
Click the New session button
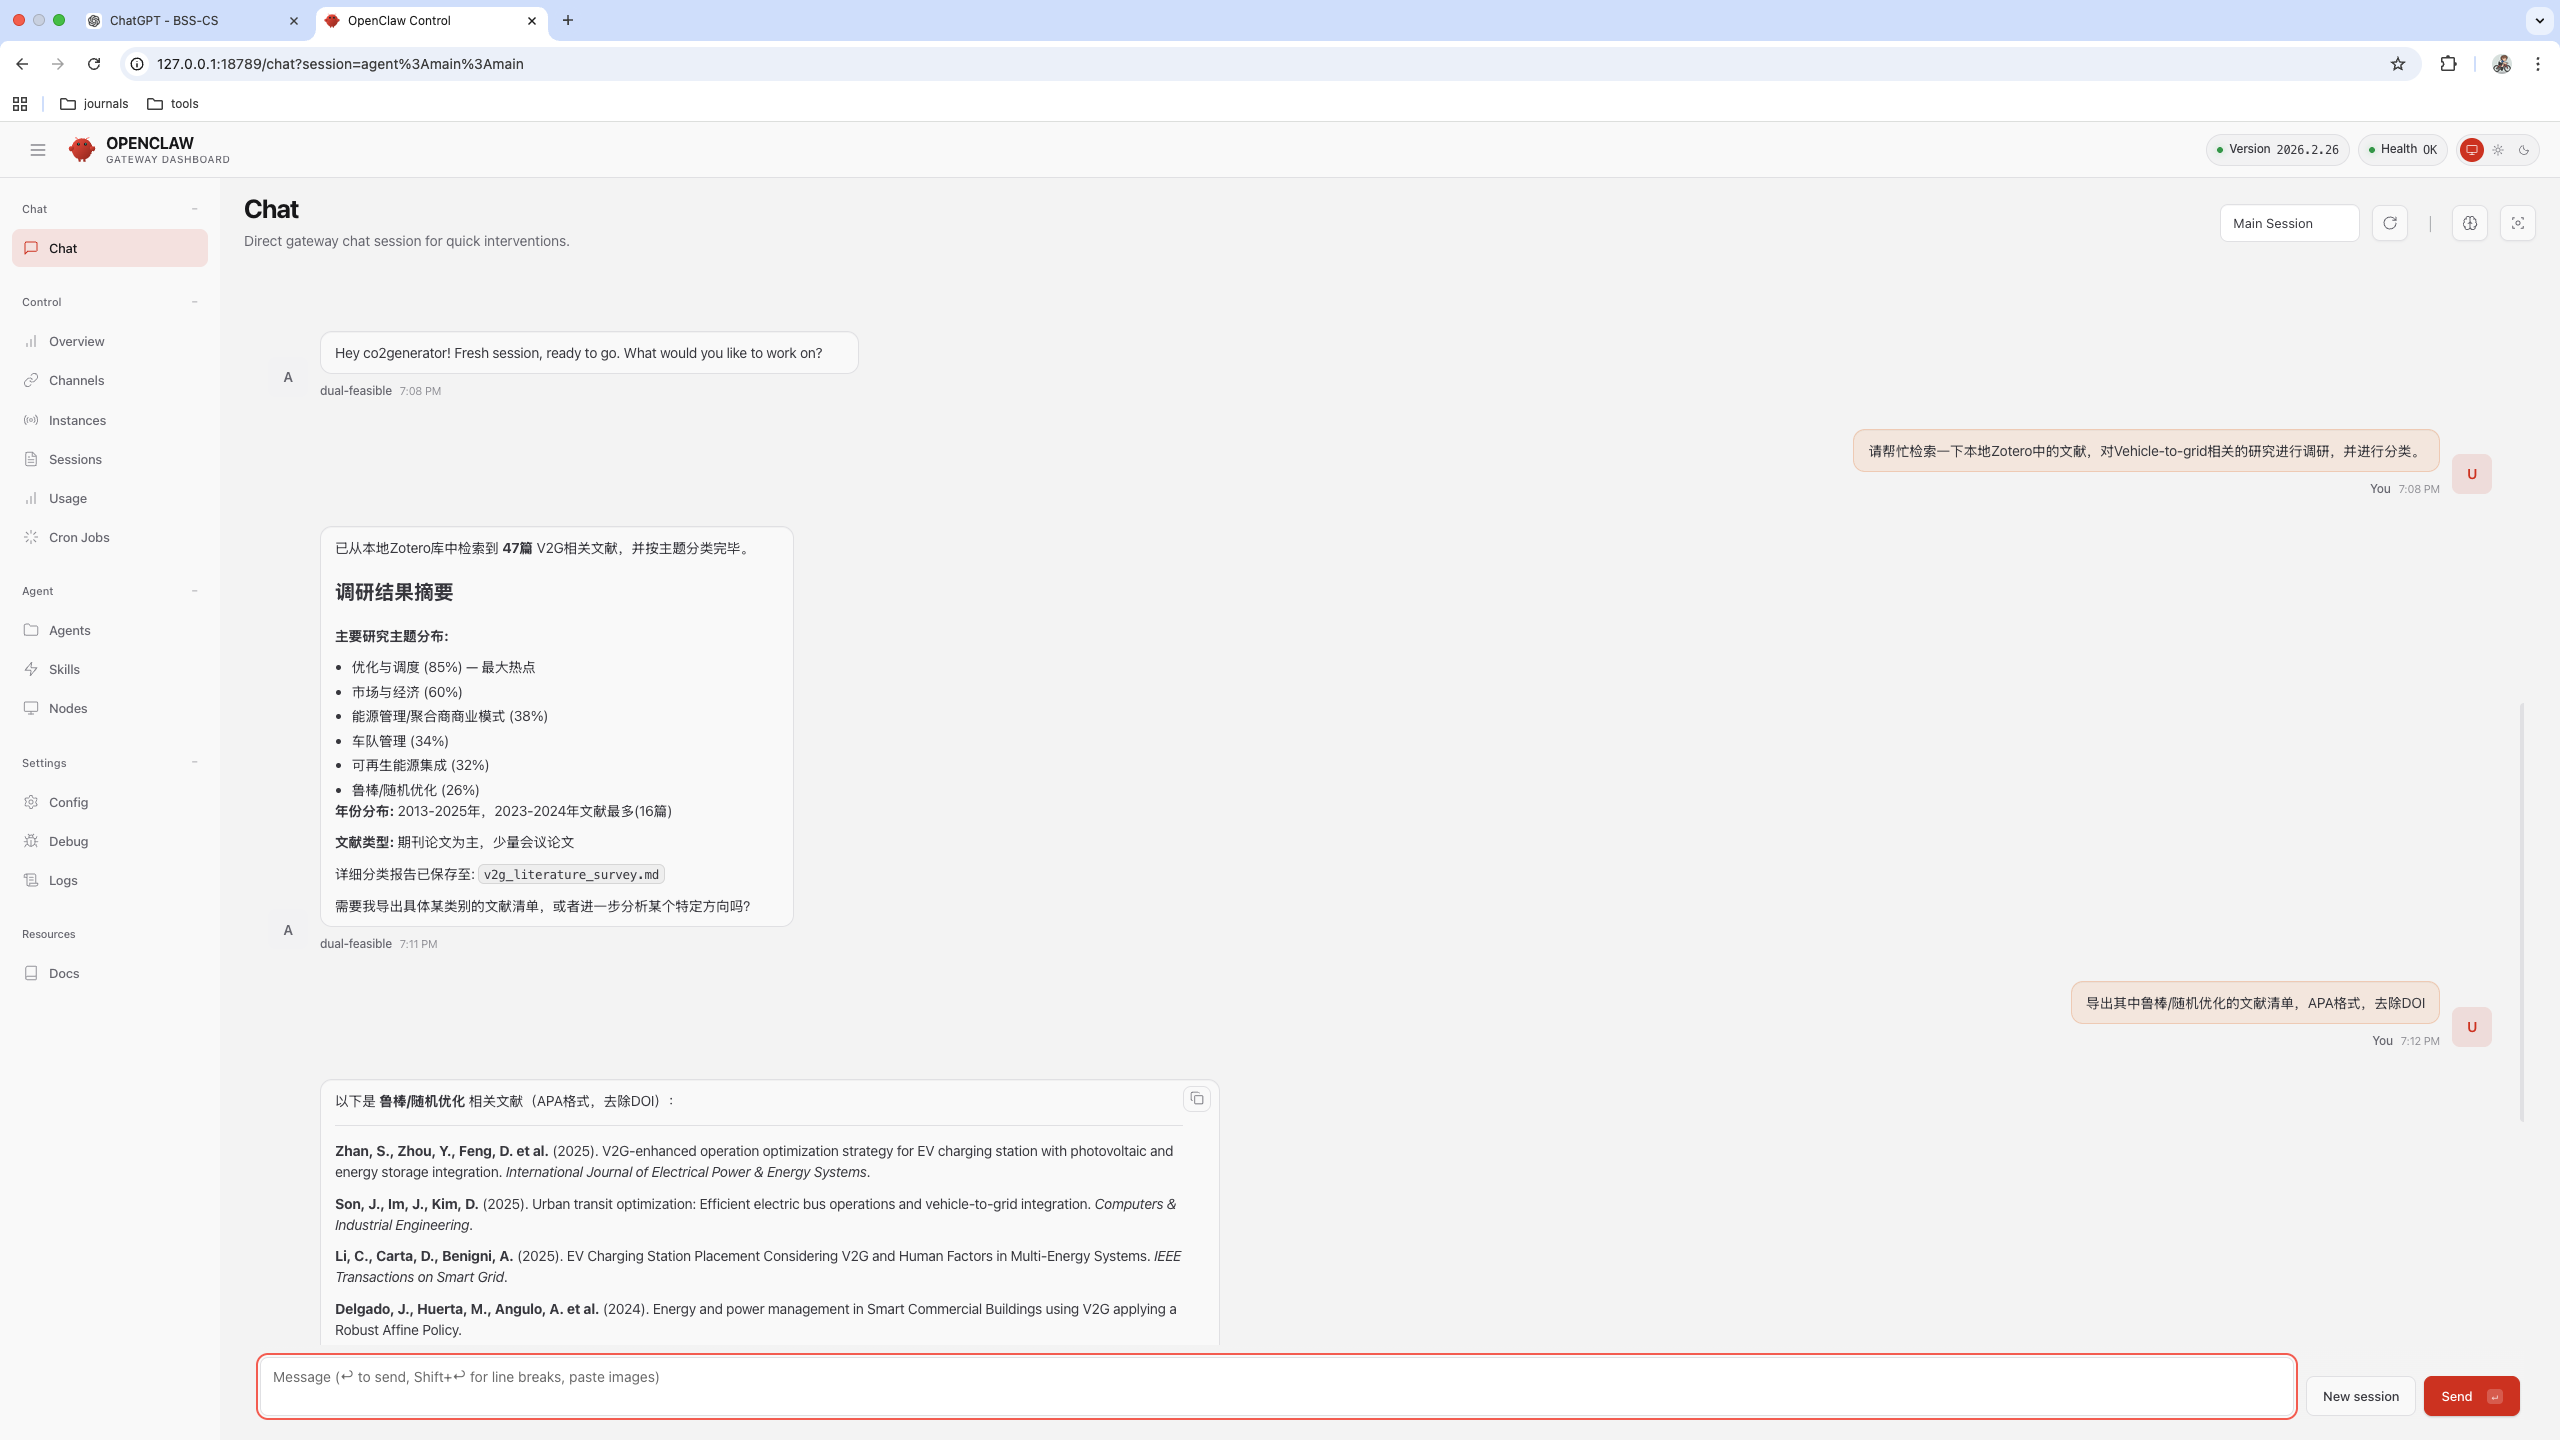tap(2360, 1396)
